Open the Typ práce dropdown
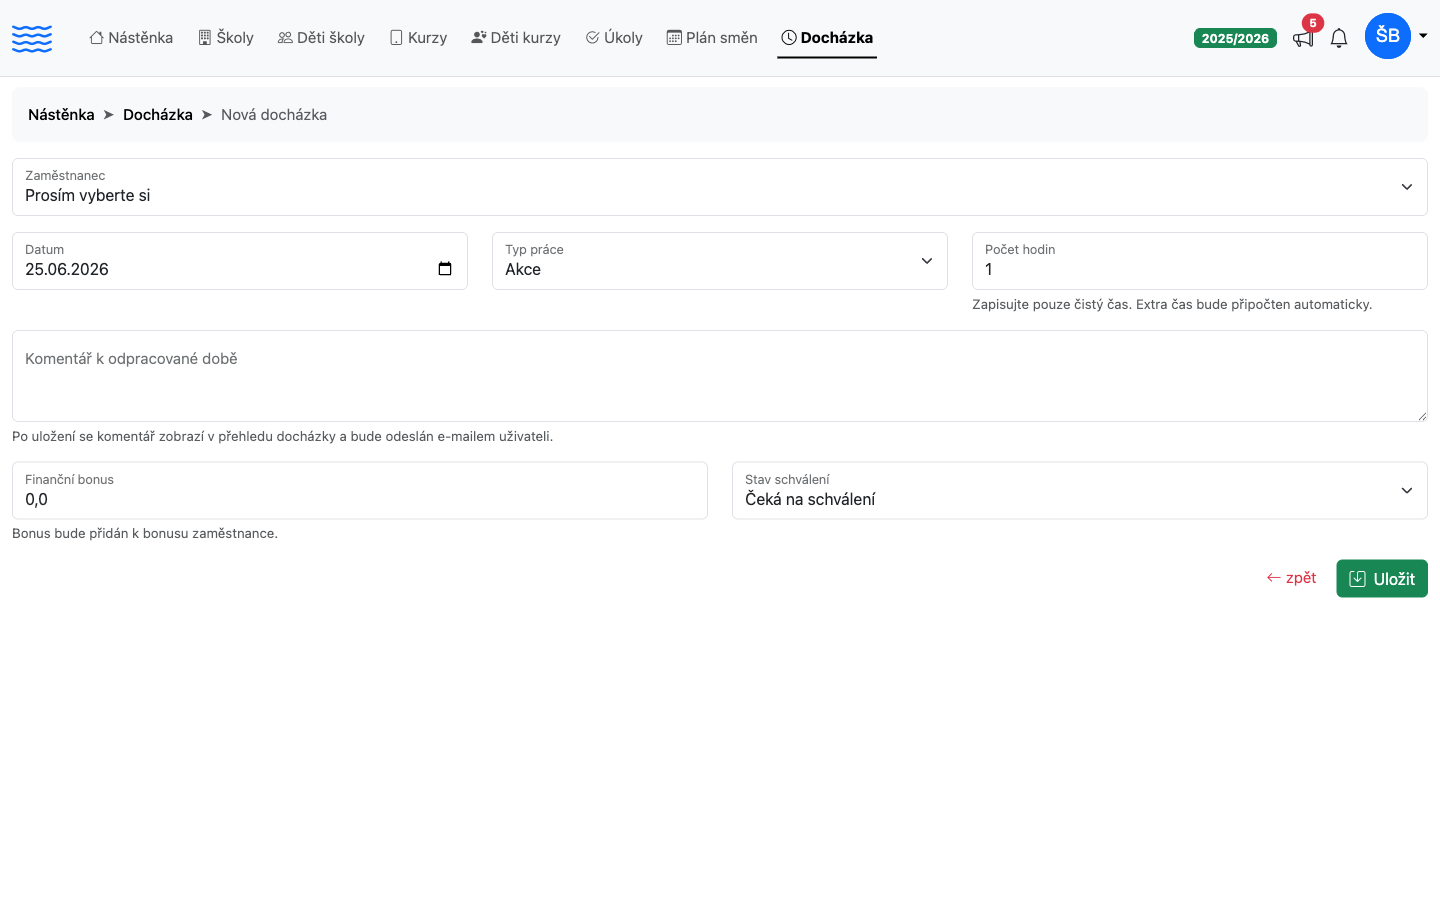 [720, 261]
